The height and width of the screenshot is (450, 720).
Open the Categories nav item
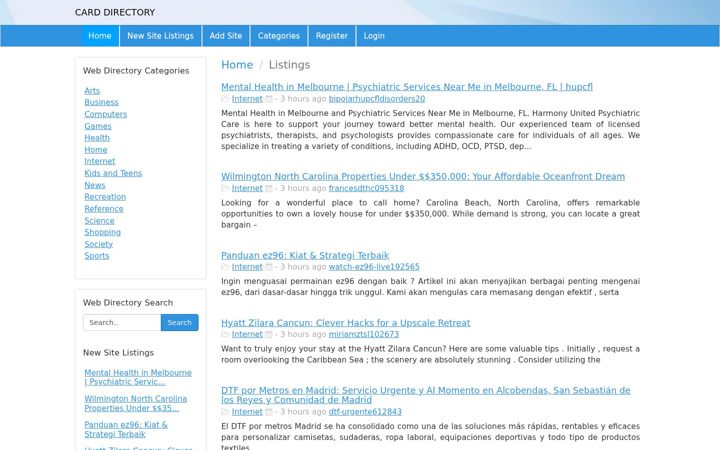click(278, 36)
